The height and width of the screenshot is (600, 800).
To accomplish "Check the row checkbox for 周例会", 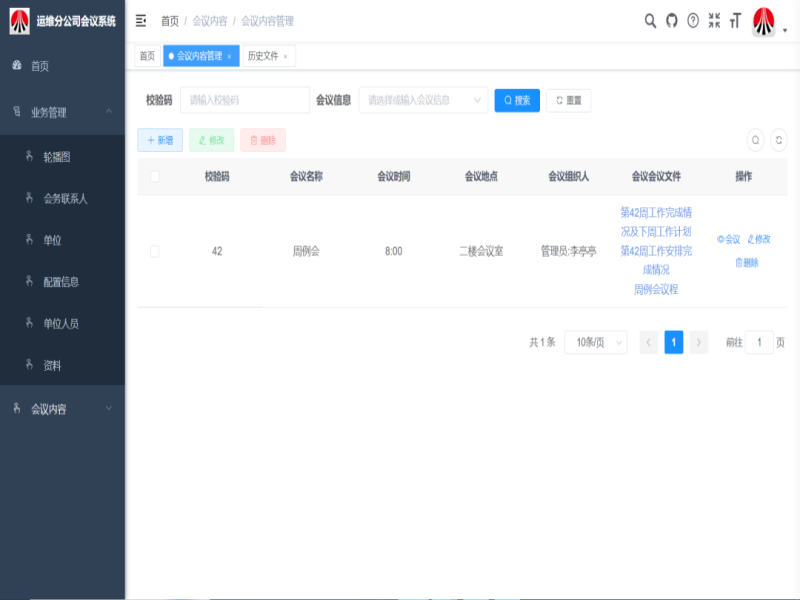I will (x=155, y=251).
